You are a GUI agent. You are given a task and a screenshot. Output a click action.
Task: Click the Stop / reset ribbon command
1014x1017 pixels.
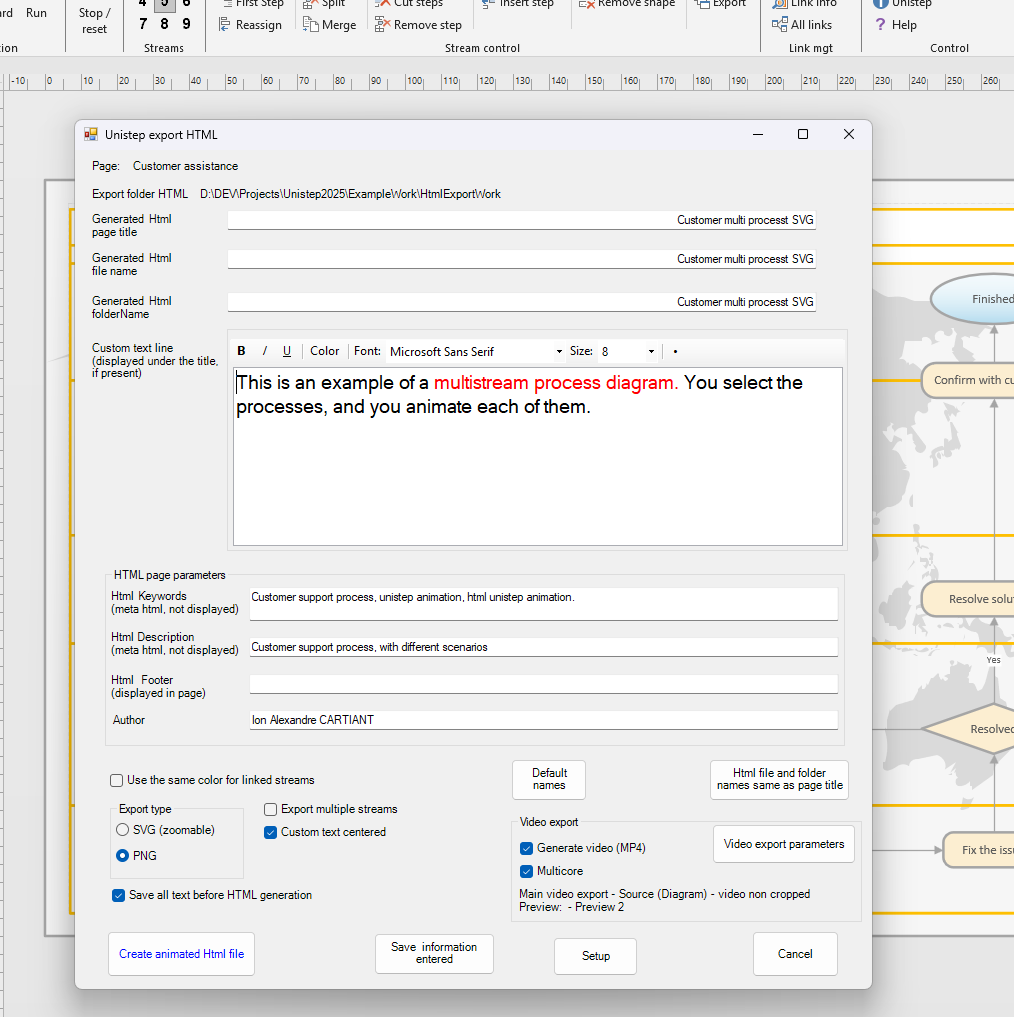tap(94, 20)
